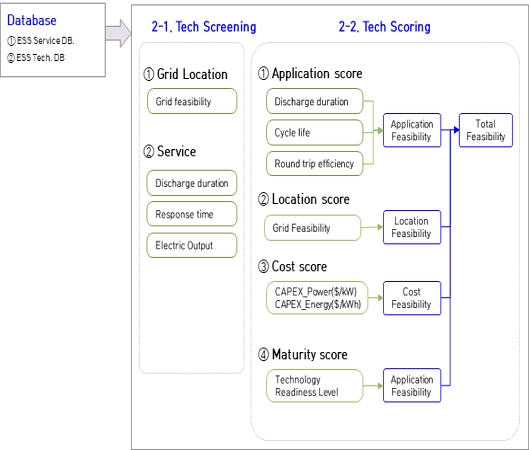Viewport: 529px width, 450px height.
Task: Click the CAPEX_Power and CAPEX_Energy box
Action: (x=317, y=298)
